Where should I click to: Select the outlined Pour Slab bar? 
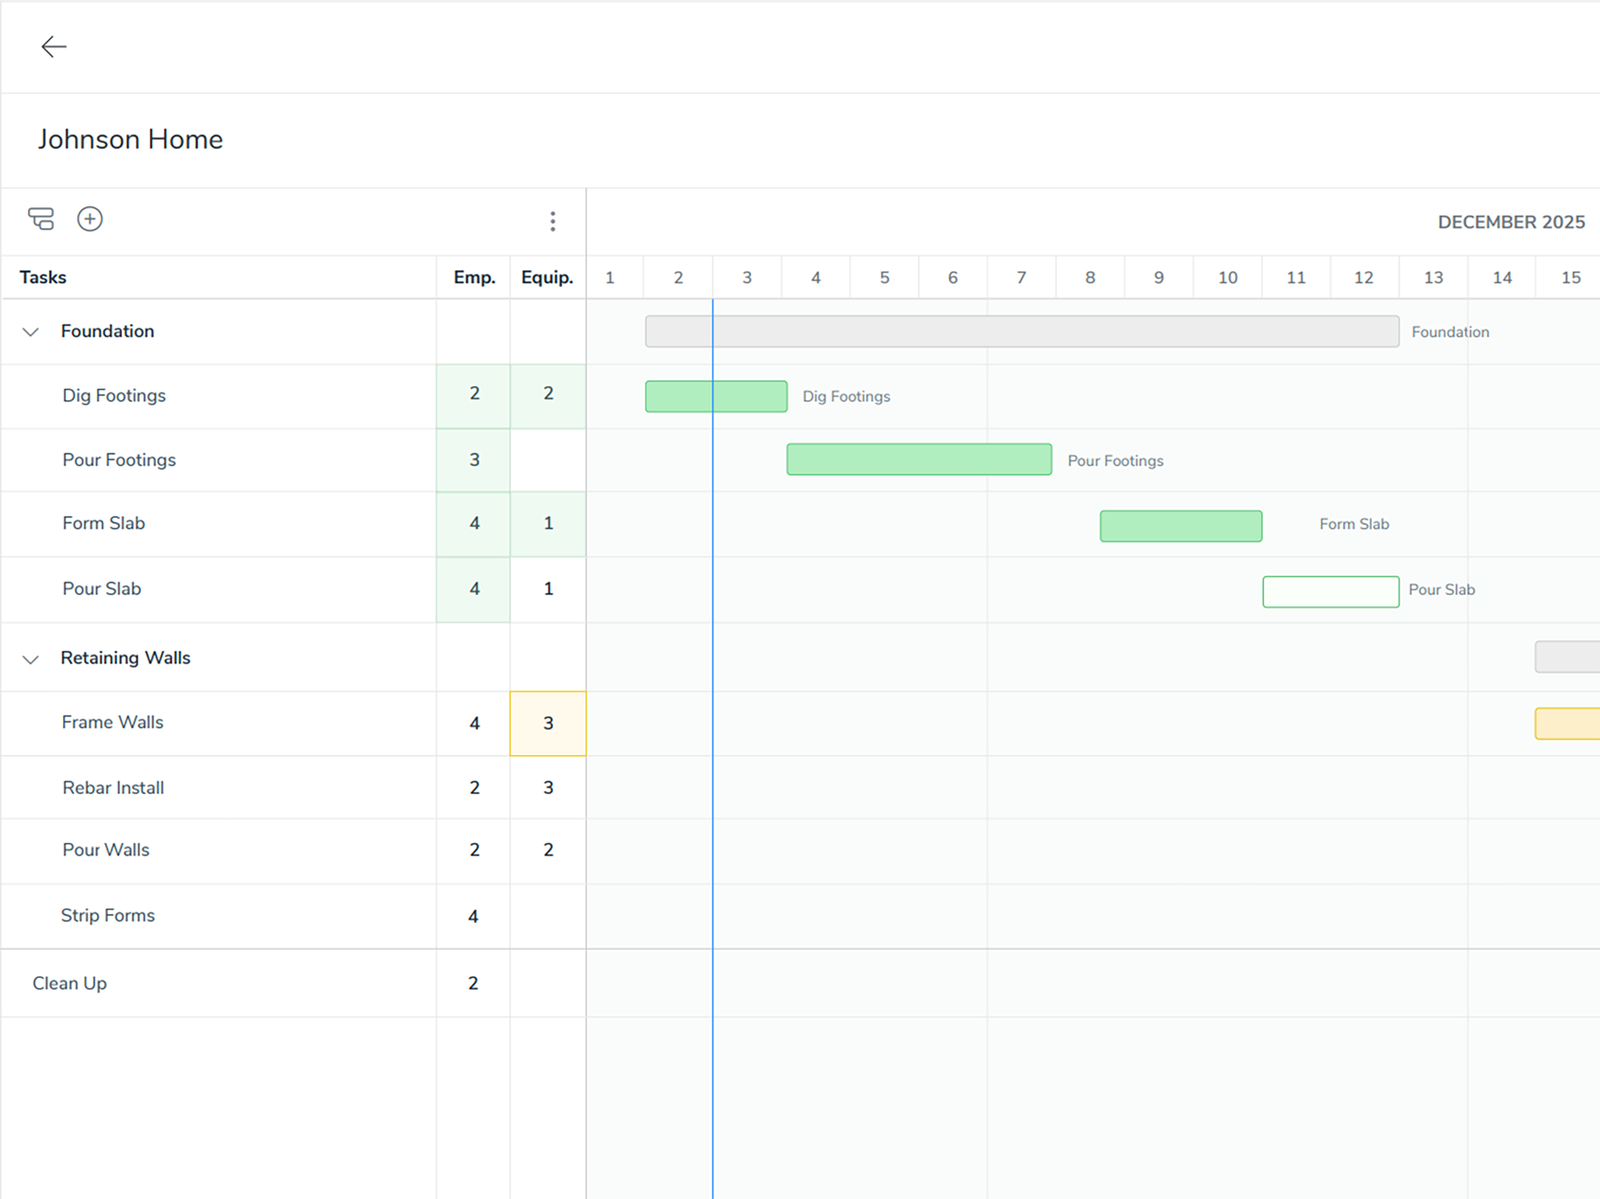pos(1330,591)
